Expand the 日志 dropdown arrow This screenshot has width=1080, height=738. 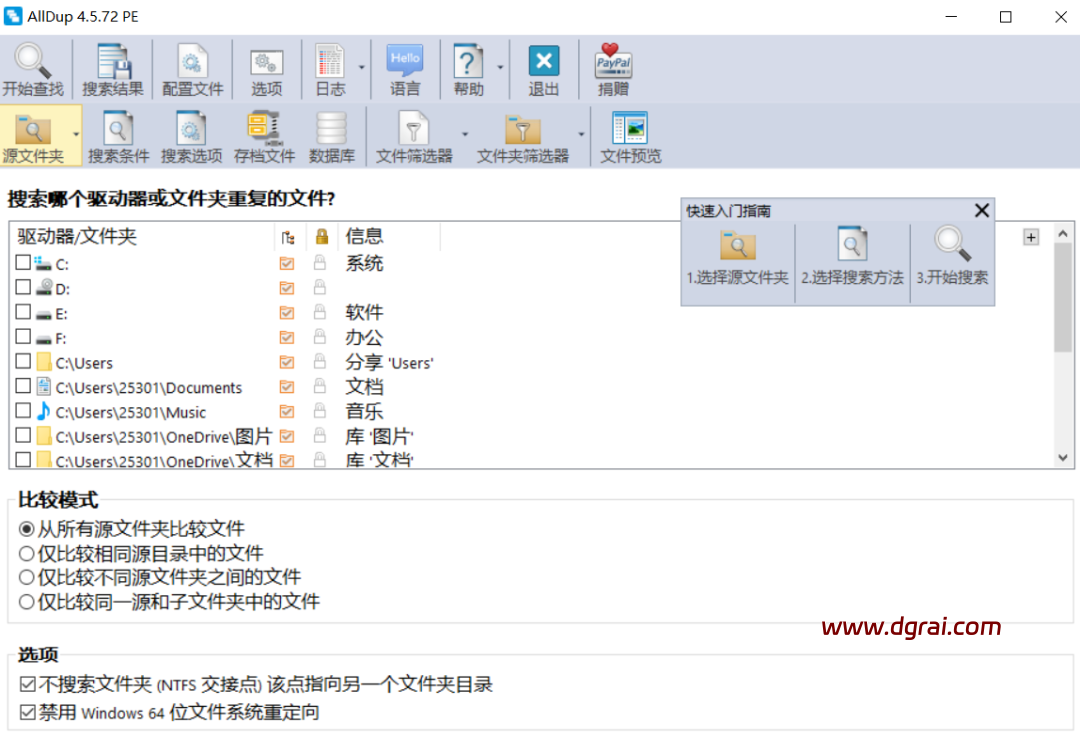pyautogui.click(x=361, y=68)
